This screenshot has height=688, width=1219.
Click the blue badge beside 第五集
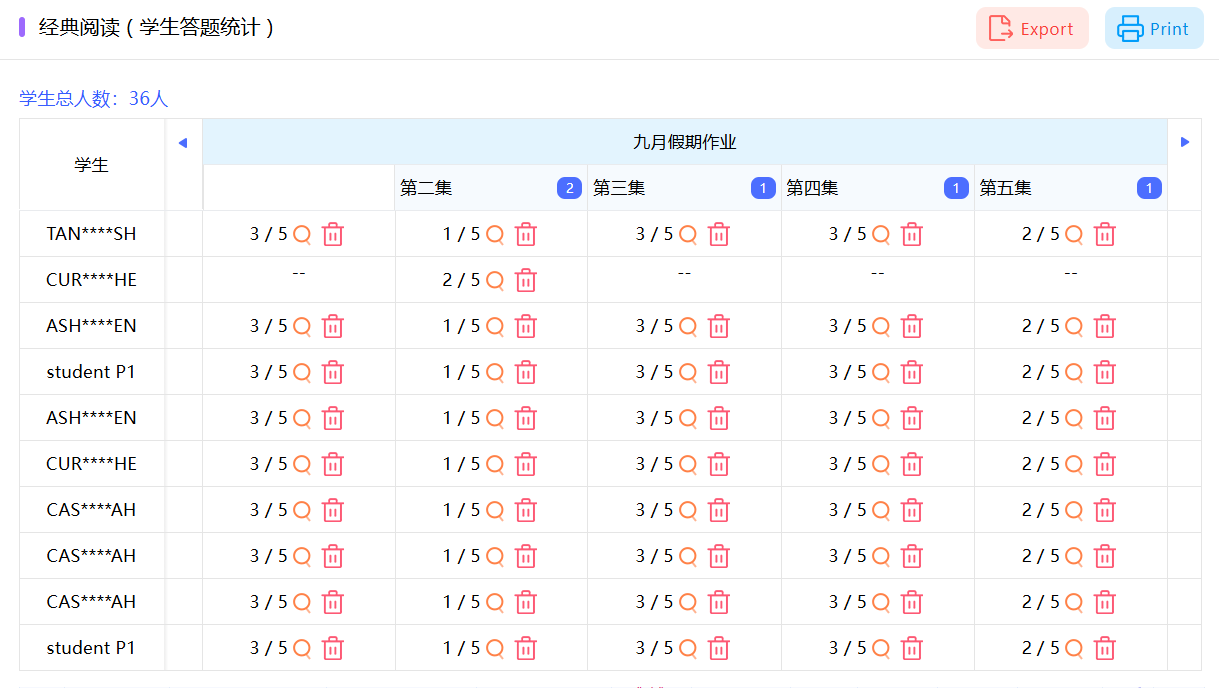tap(1149, 188)
